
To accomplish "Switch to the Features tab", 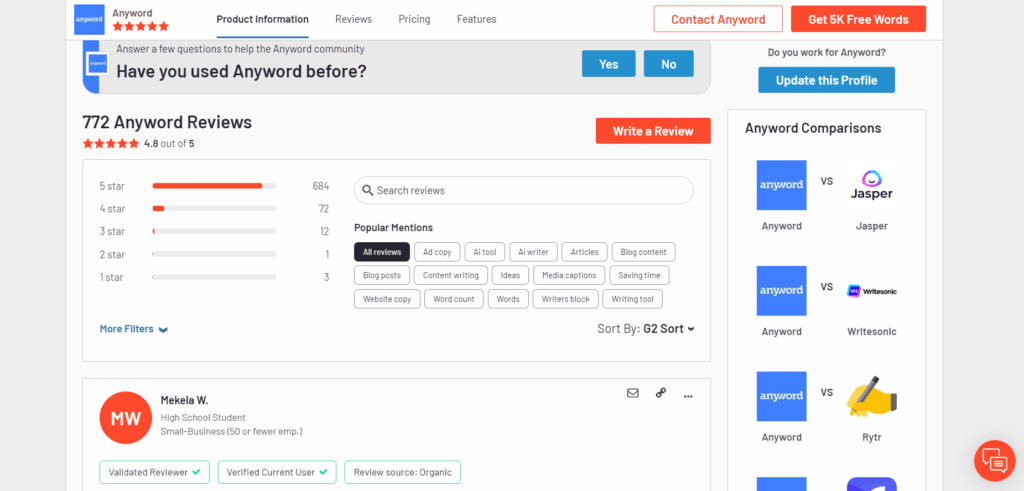I will (476, 20).
